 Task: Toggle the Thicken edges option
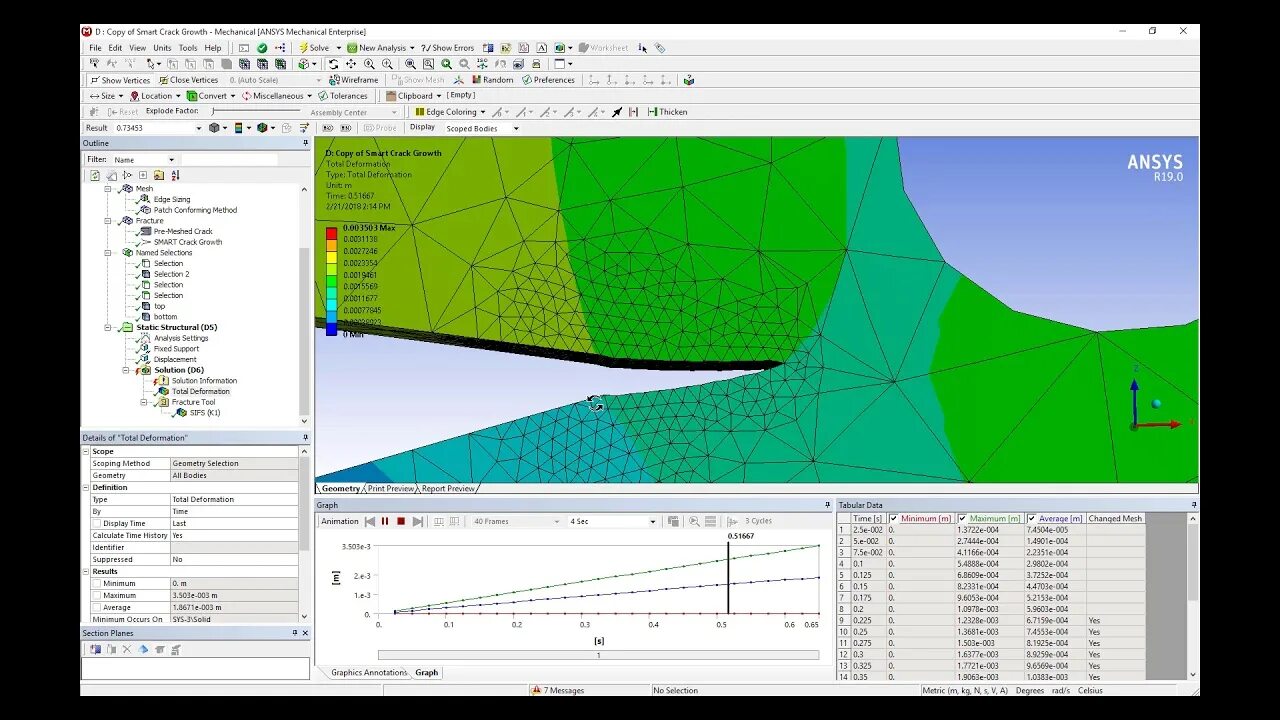(x=668, y=112)
